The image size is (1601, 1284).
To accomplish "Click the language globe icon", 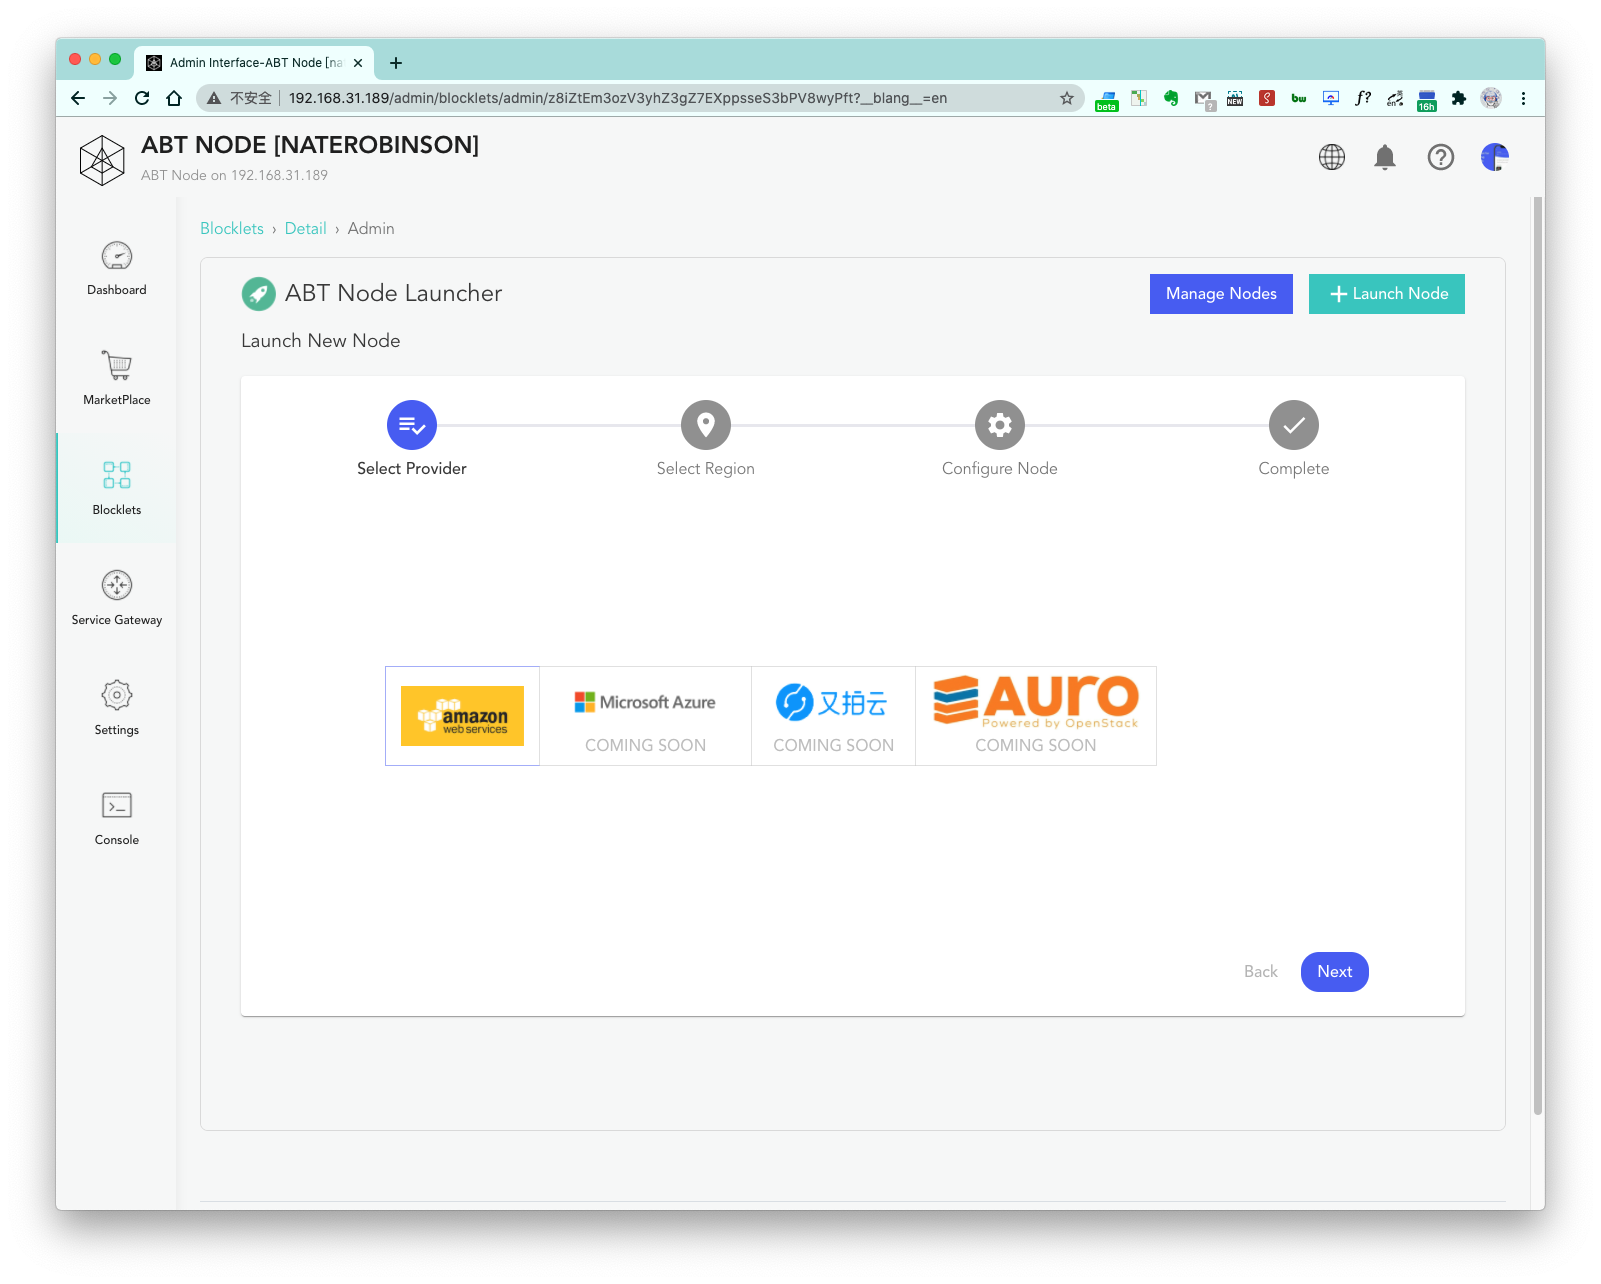I will pos(1332,157).
